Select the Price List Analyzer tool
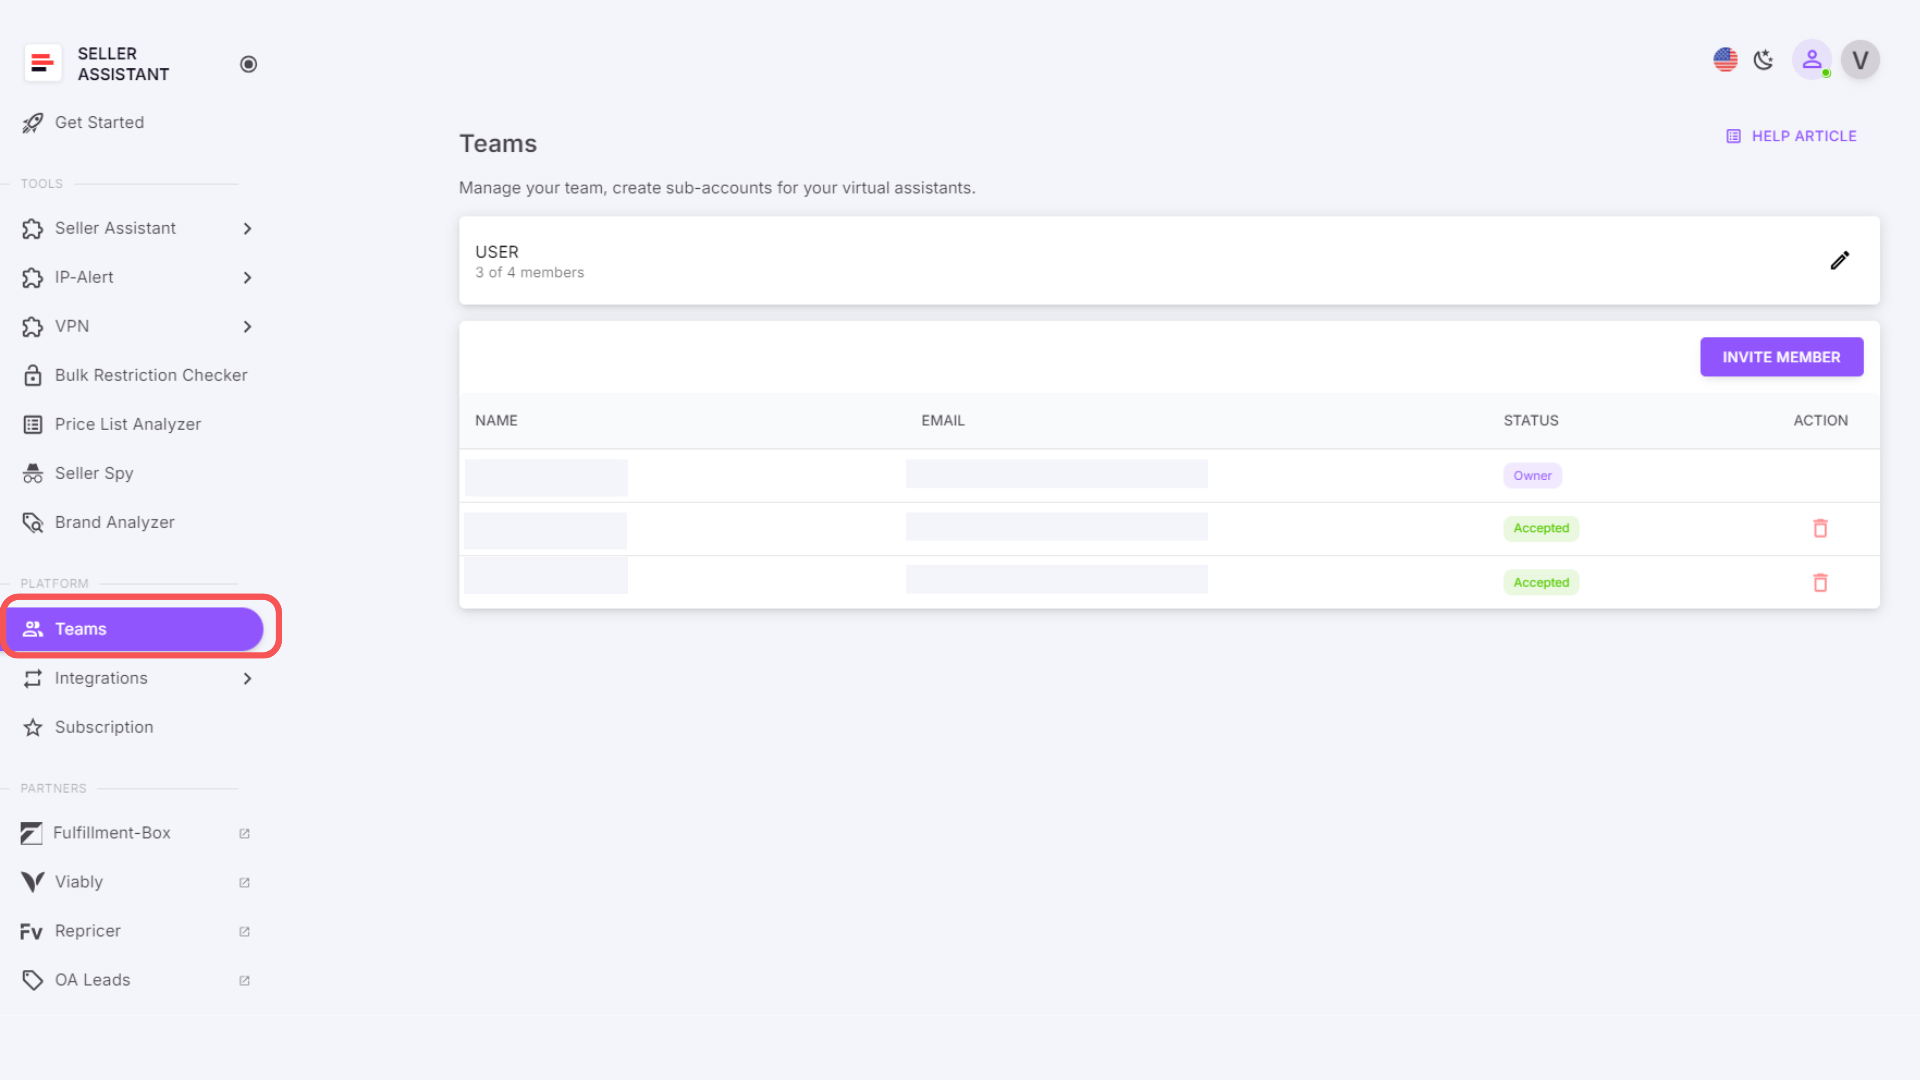This screenshot has width=1920, height=1080. (x=128, y=424)
